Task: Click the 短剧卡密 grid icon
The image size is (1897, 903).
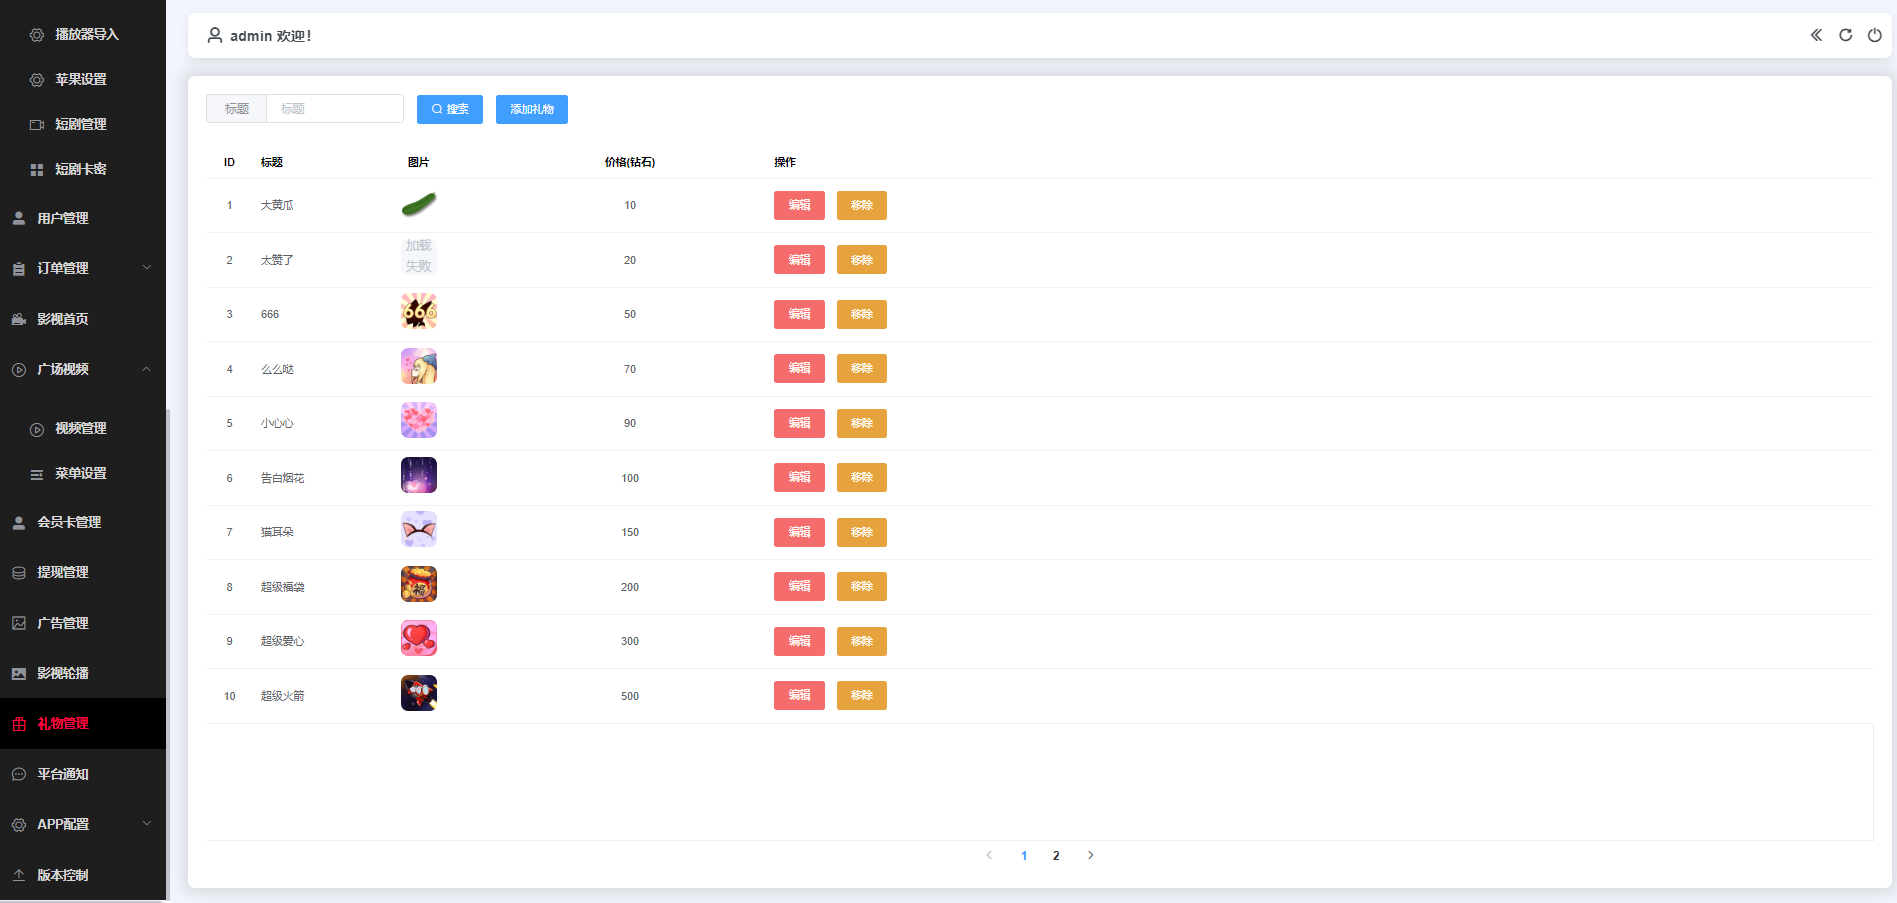Action: pyautogui.click(x=37, y=170)
